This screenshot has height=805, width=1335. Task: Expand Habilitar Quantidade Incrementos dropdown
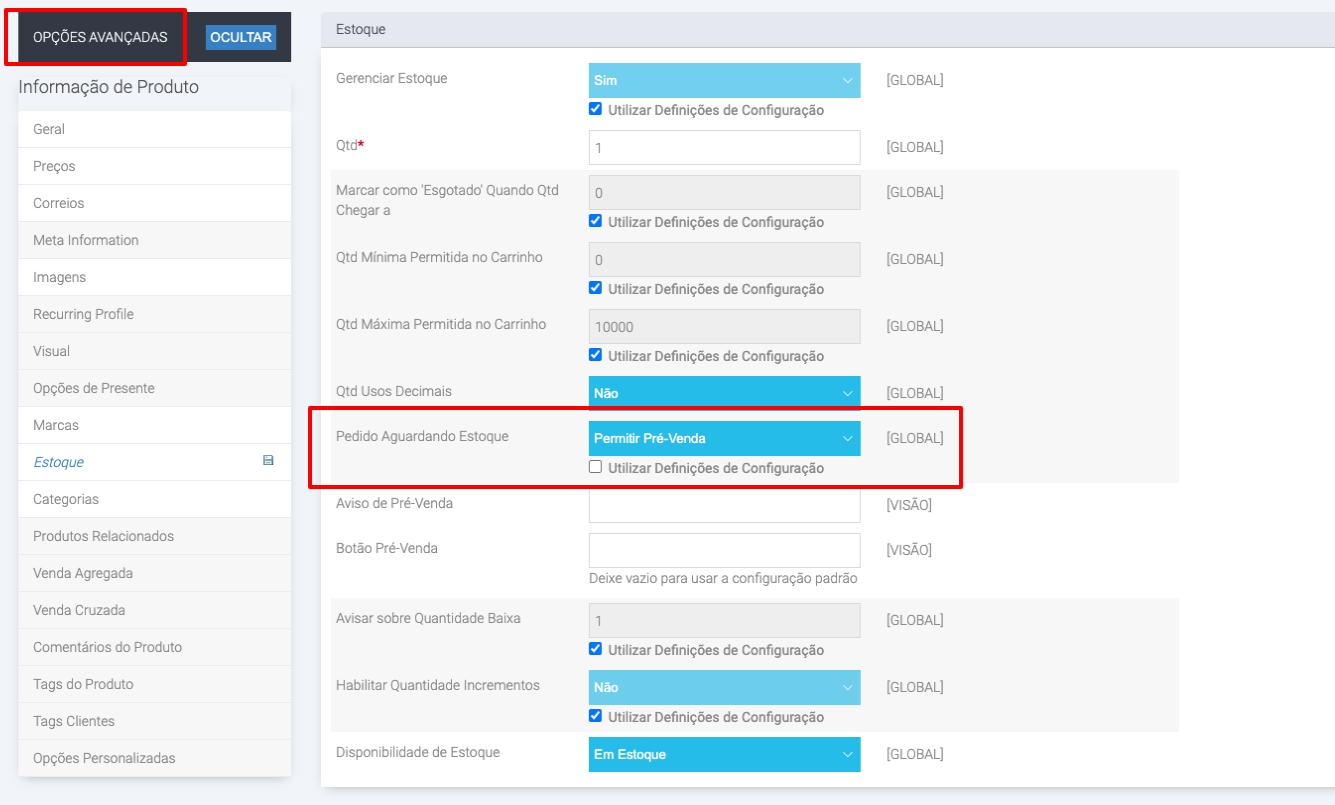[724, 687]
